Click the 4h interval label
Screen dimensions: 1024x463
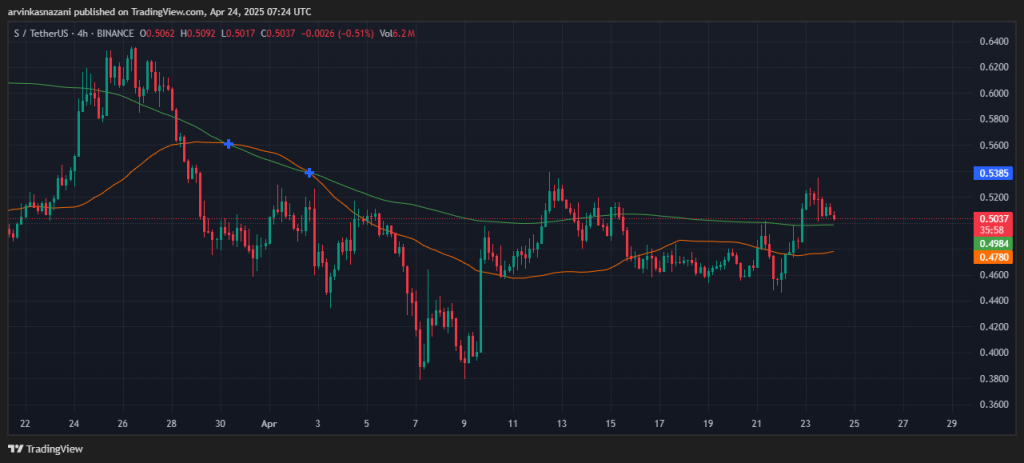82,34
